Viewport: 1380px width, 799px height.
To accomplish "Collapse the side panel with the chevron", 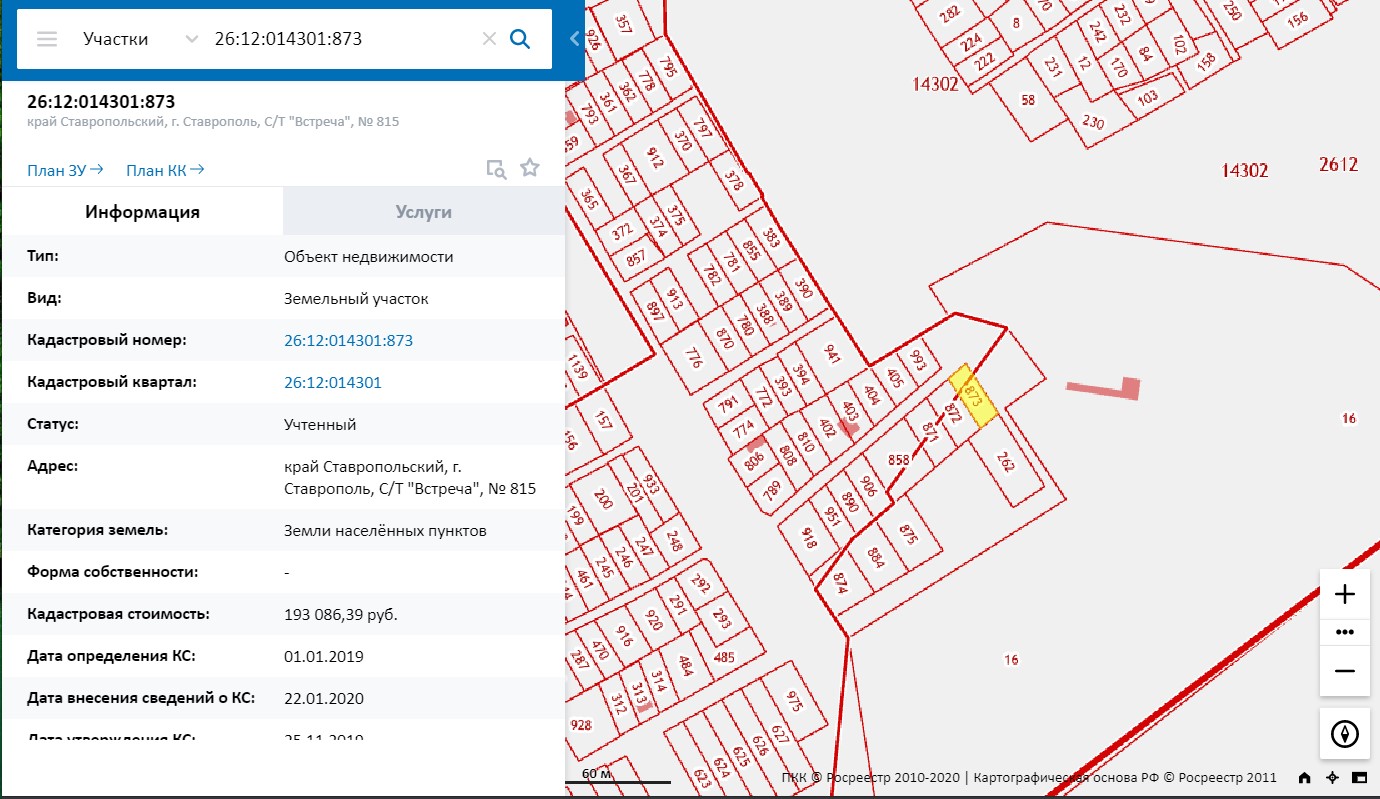I will point(574,39).
